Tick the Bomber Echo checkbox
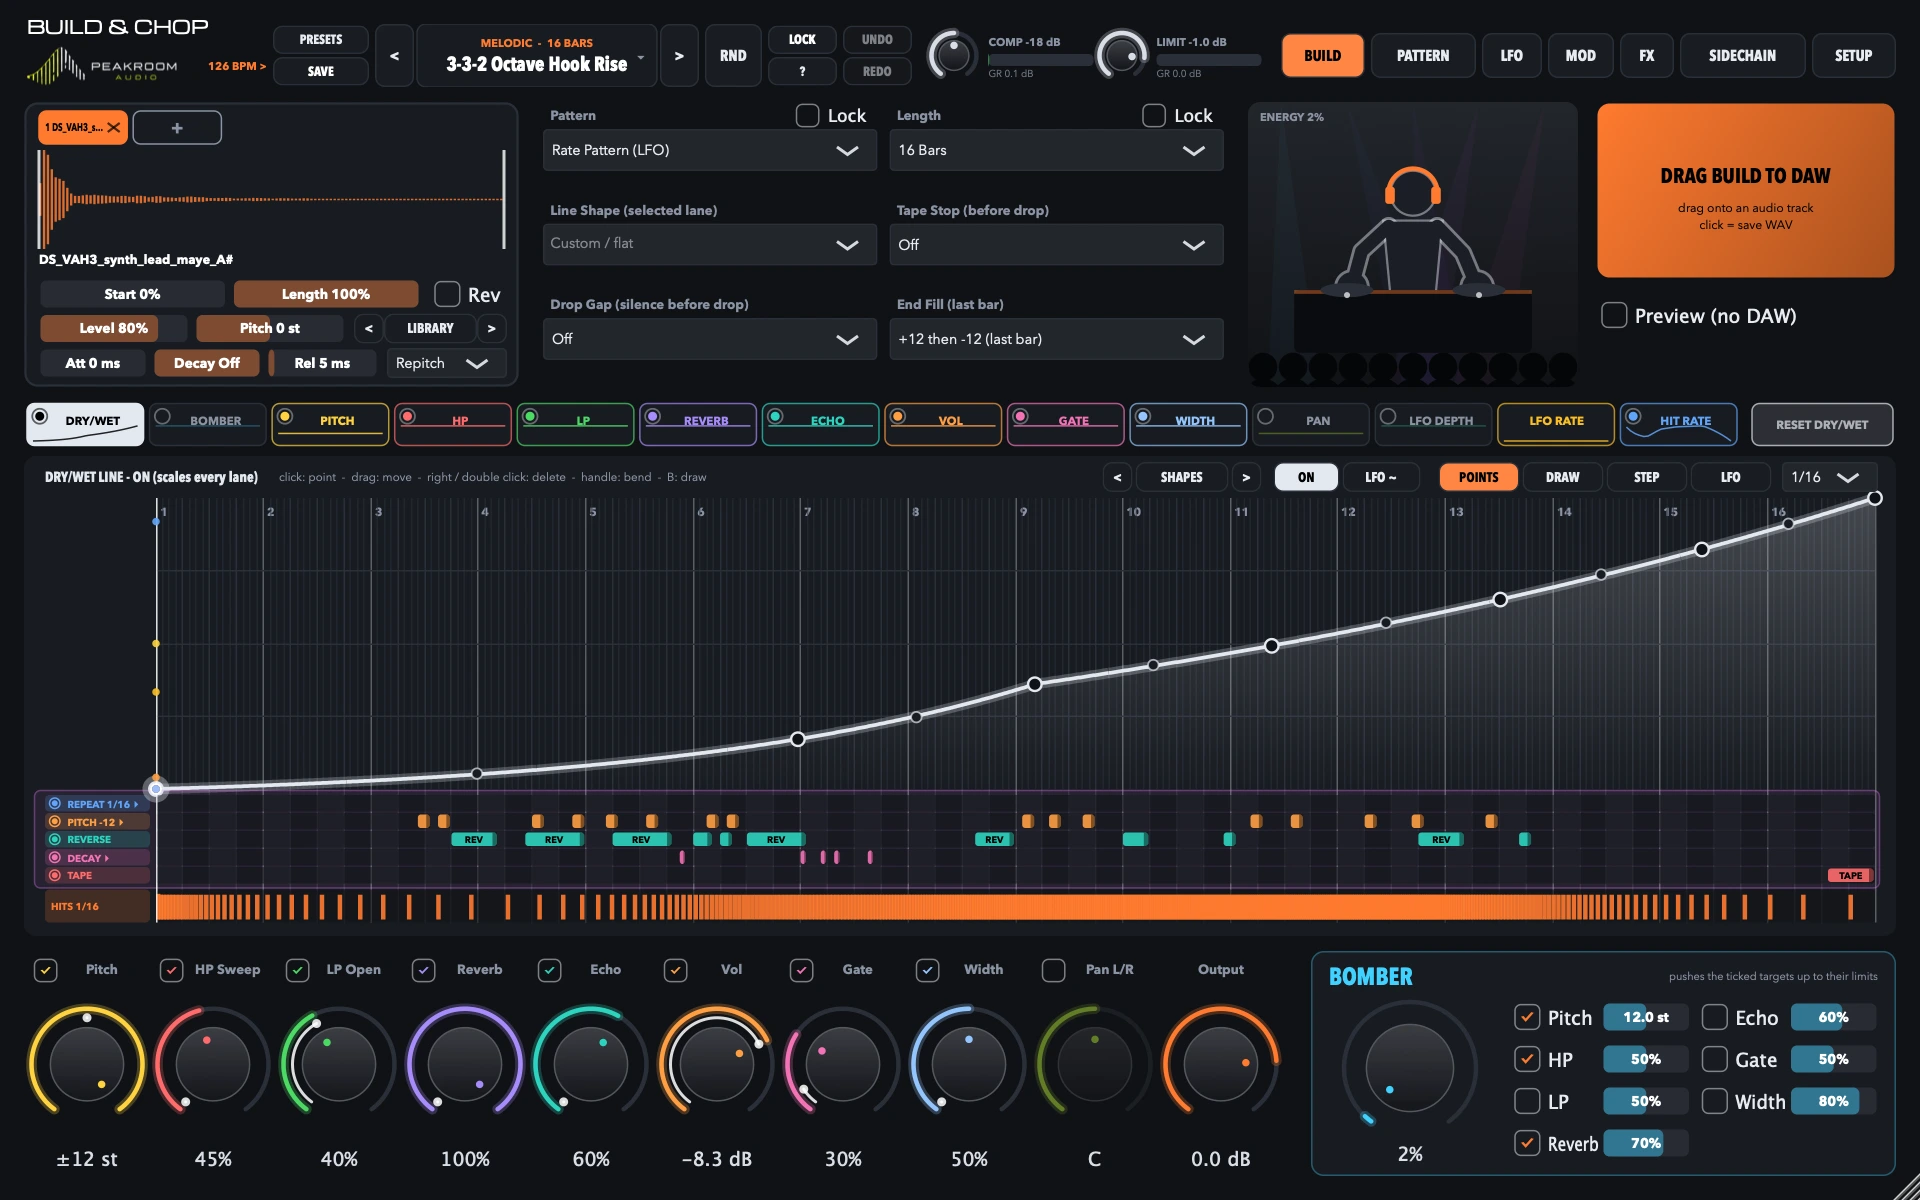The height and width of the screenshot is (1200, 1920). [1715, 1018]
